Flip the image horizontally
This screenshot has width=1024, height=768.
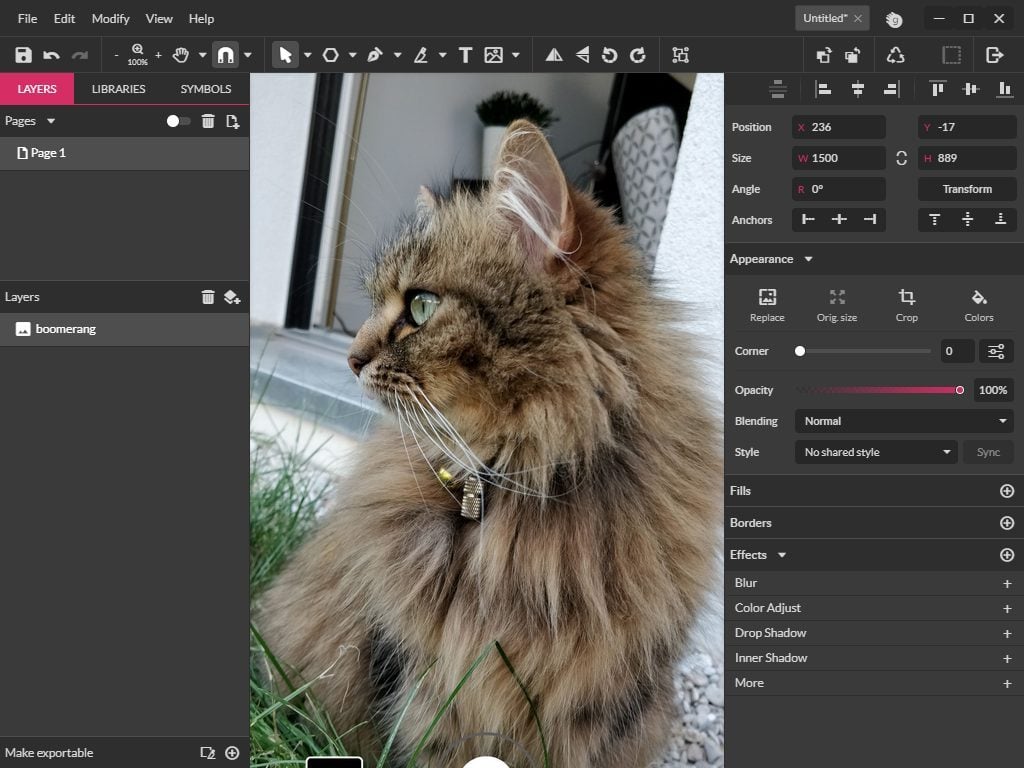[554, 55]
